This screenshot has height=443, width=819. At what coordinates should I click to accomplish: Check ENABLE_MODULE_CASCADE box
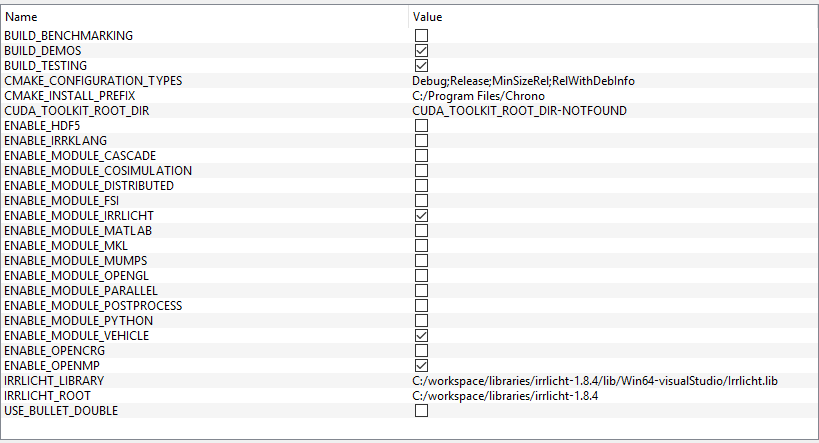[421, 156]
